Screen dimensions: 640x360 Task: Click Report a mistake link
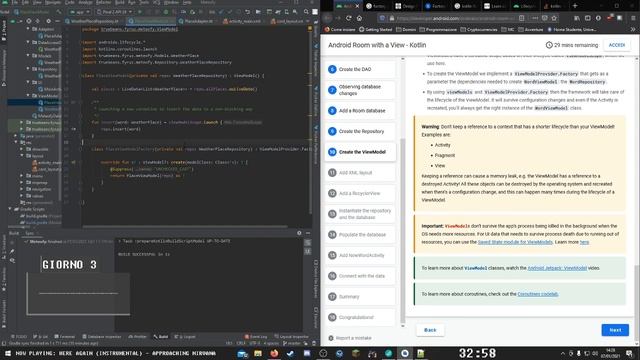[x=353, y=338]
